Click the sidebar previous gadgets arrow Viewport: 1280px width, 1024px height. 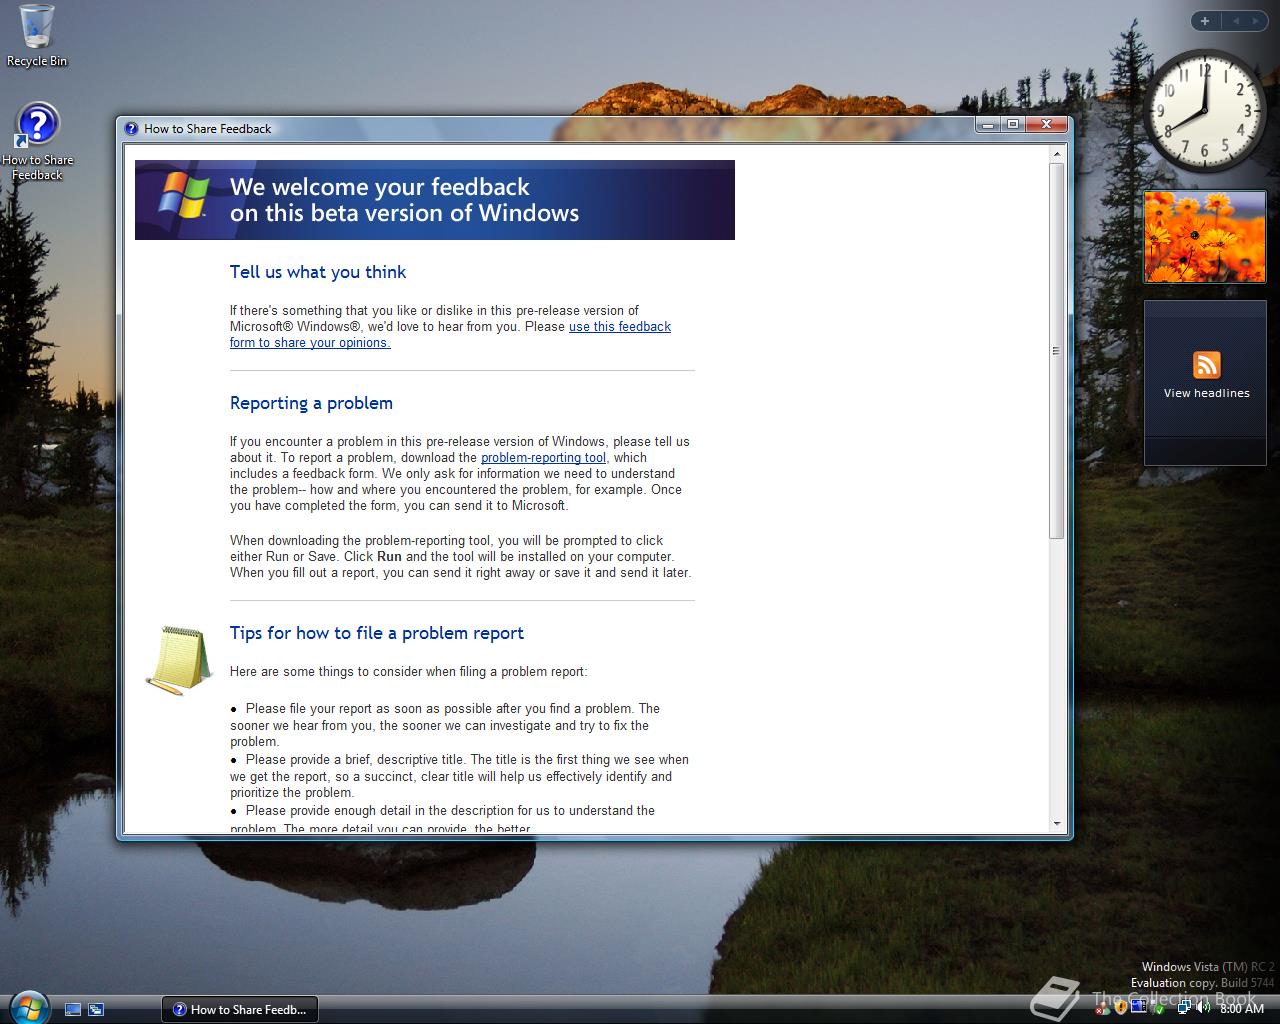(1235, 21)
